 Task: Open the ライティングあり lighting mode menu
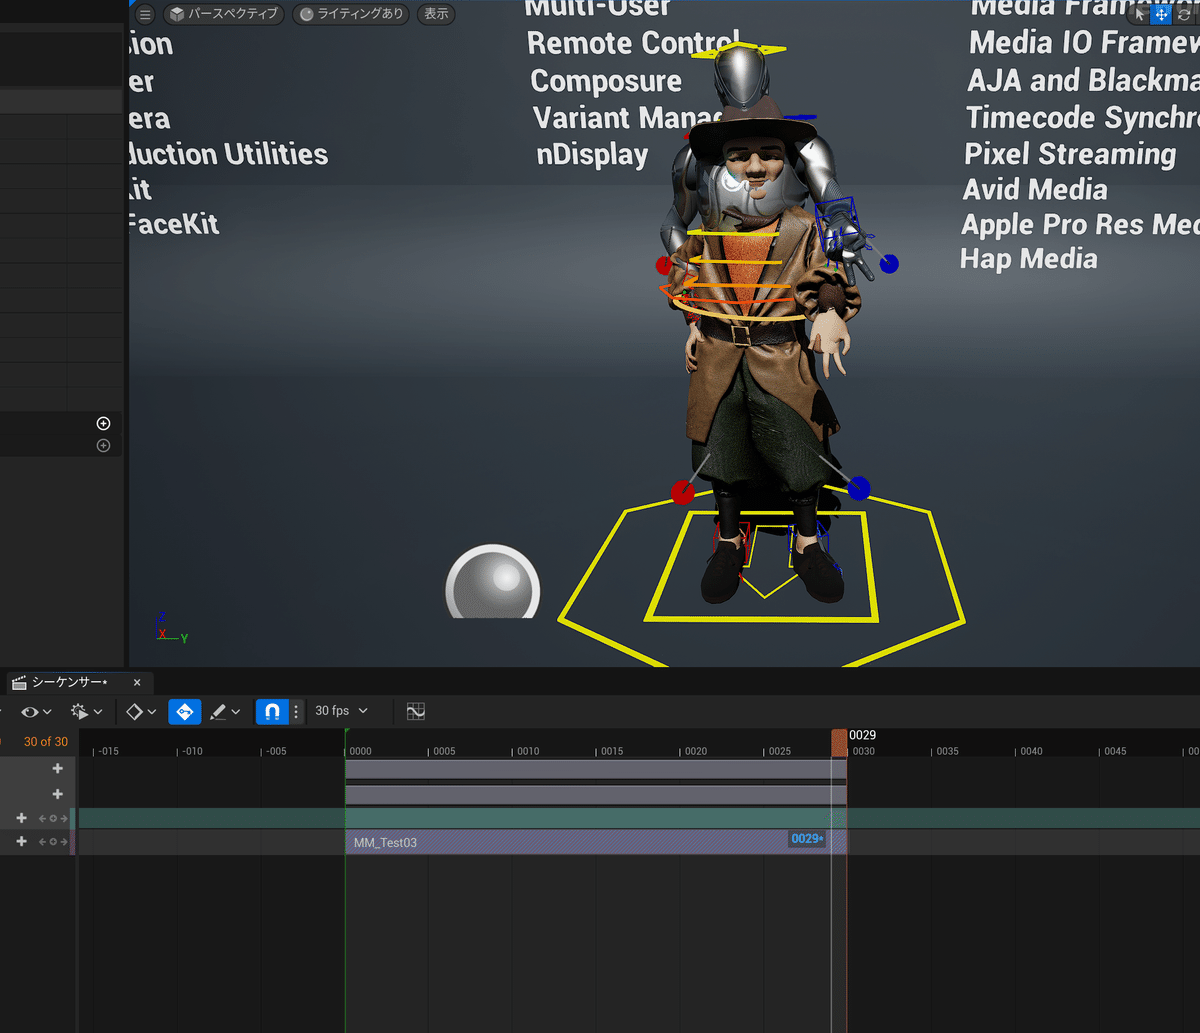click(352, 14)
